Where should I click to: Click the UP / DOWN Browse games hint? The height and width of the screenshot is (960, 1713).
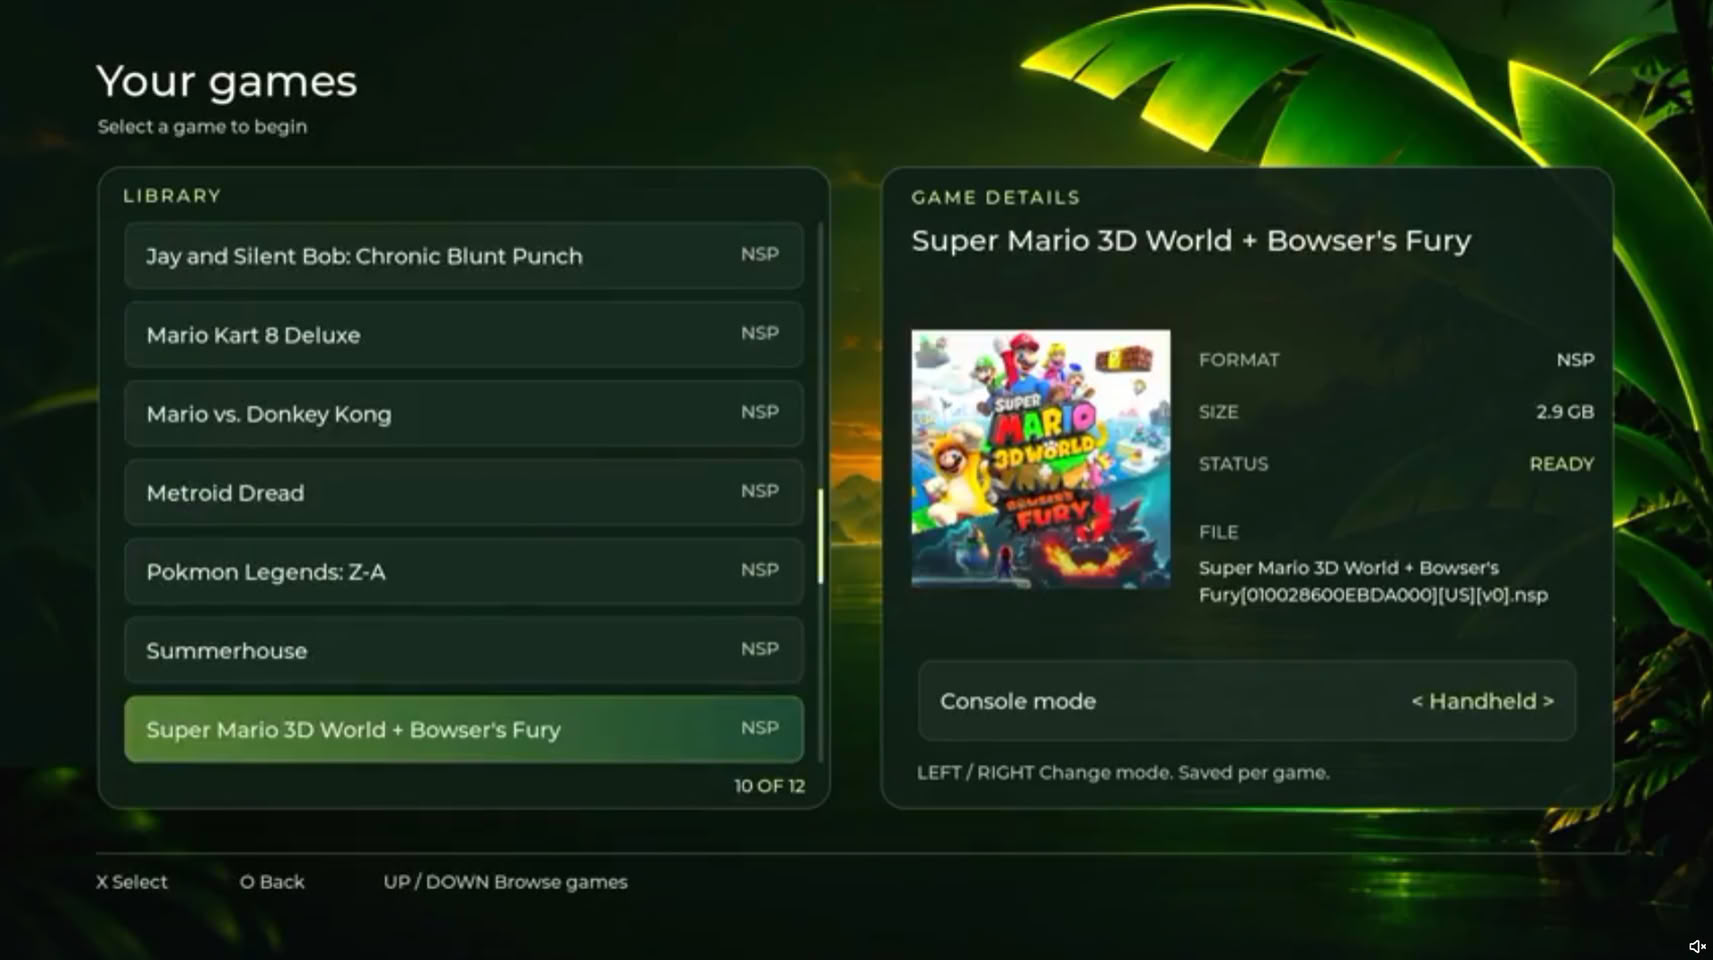coord(505,882)
